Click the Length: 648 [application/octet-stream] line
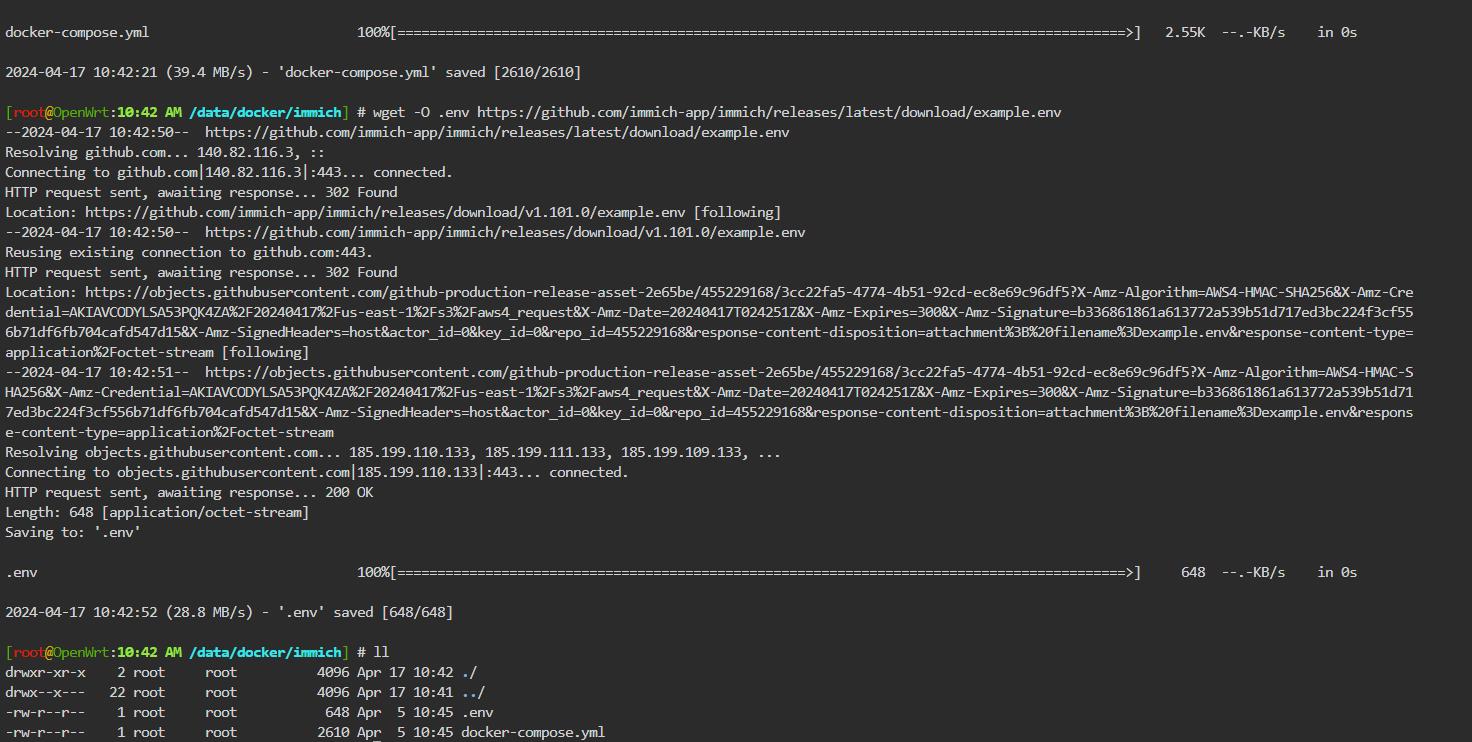The image size is (1472, 742). coord(157,512)
